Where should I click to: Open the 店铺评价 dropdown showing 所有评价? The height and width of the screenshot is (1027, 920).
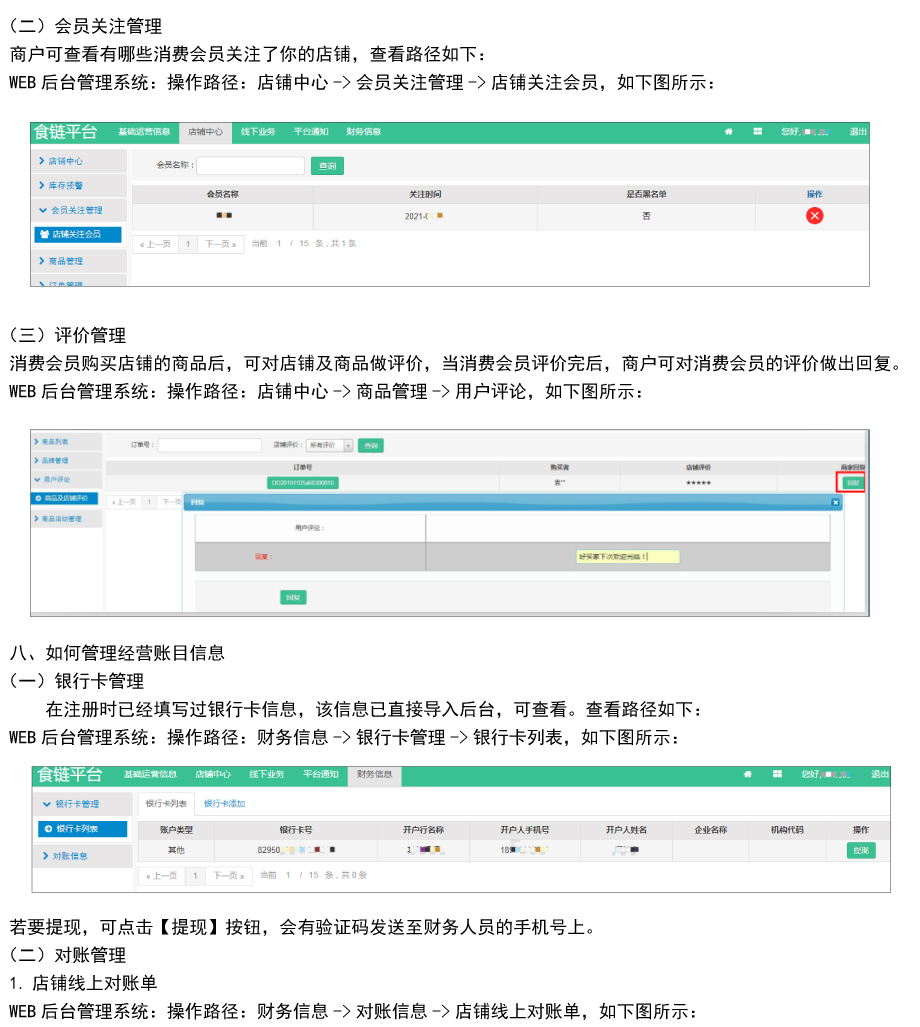330,445
